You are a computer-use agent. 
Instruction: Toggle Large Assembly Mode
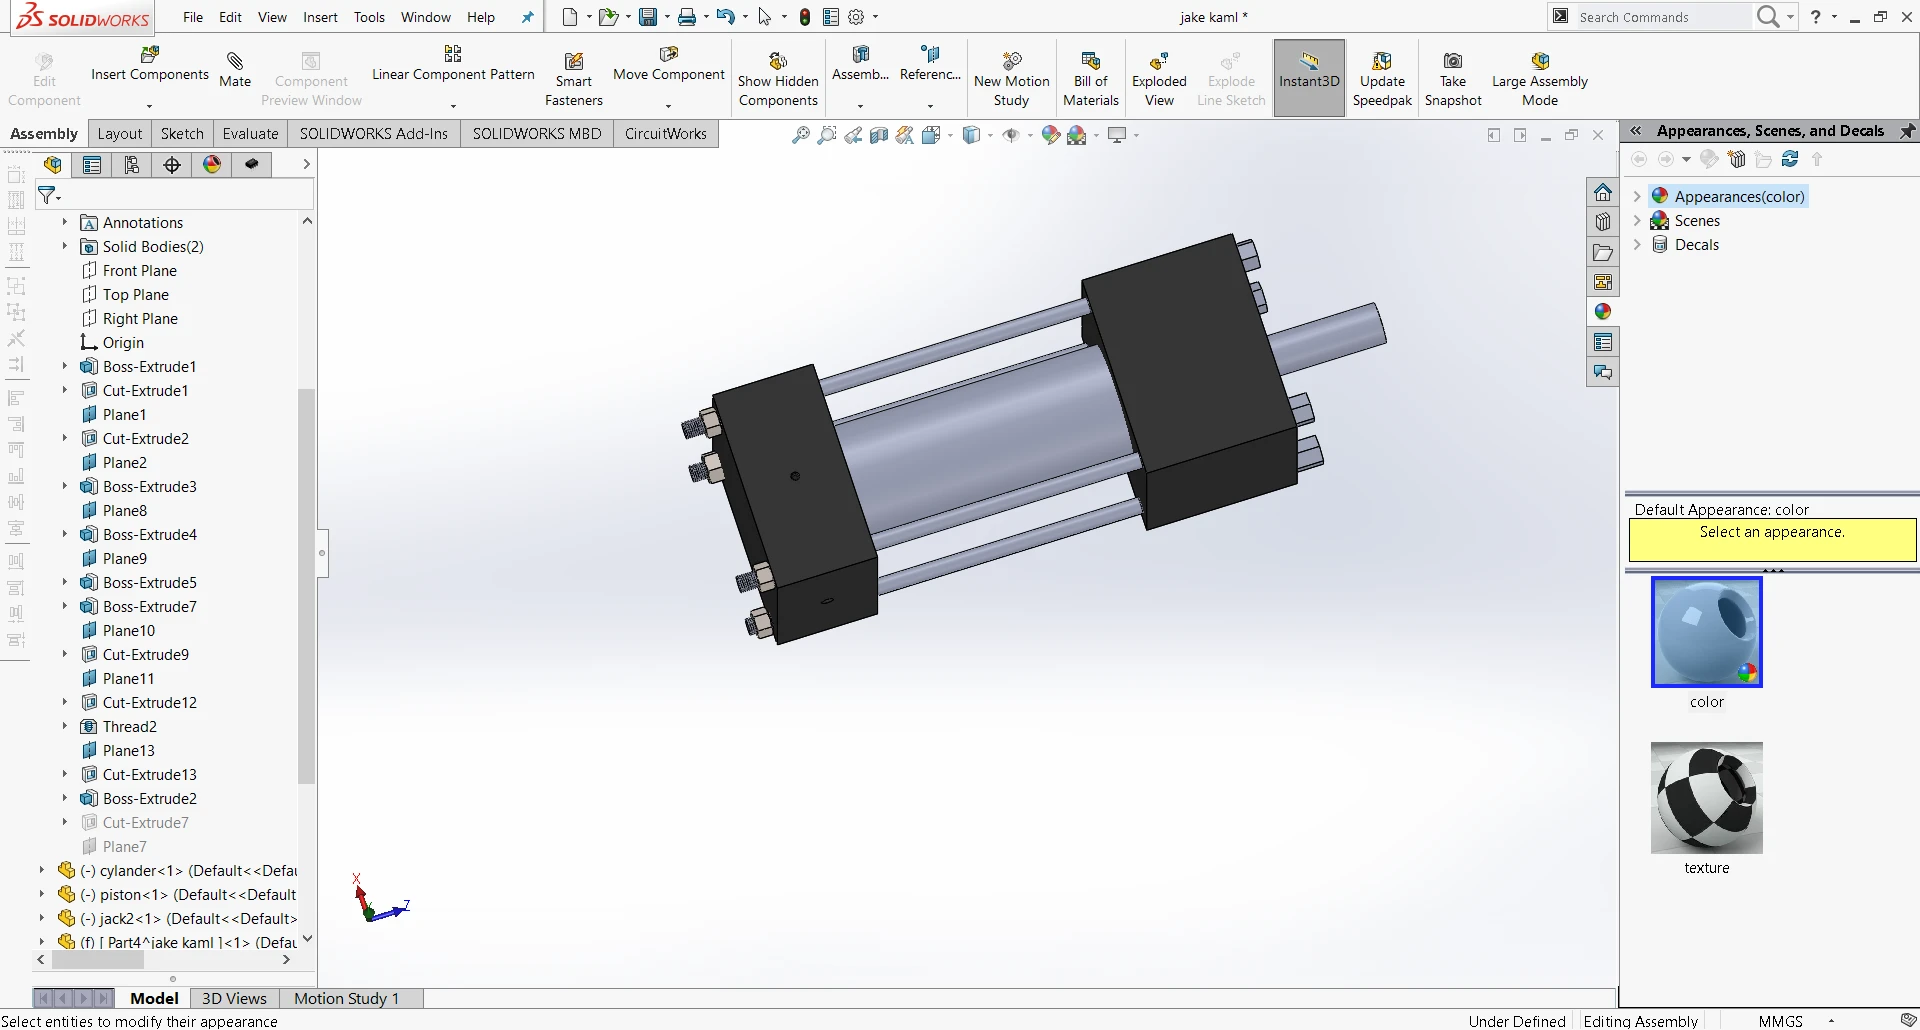1540,62
